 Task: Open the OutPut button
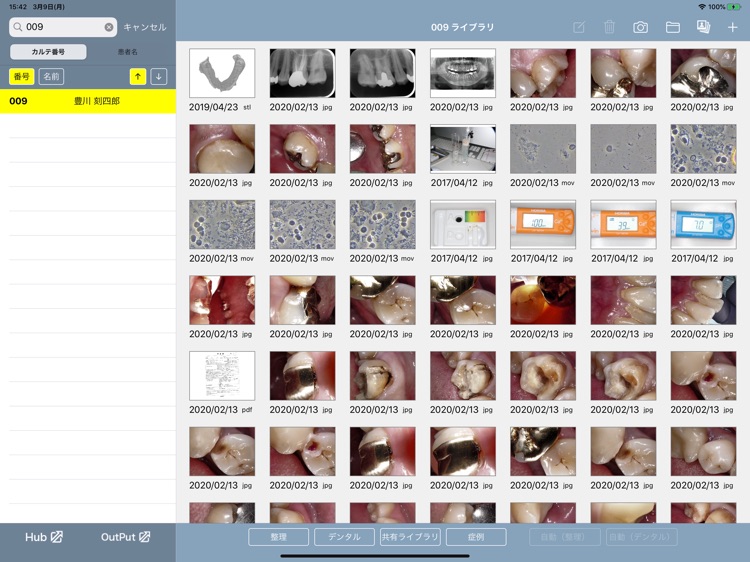pos(125,537)
